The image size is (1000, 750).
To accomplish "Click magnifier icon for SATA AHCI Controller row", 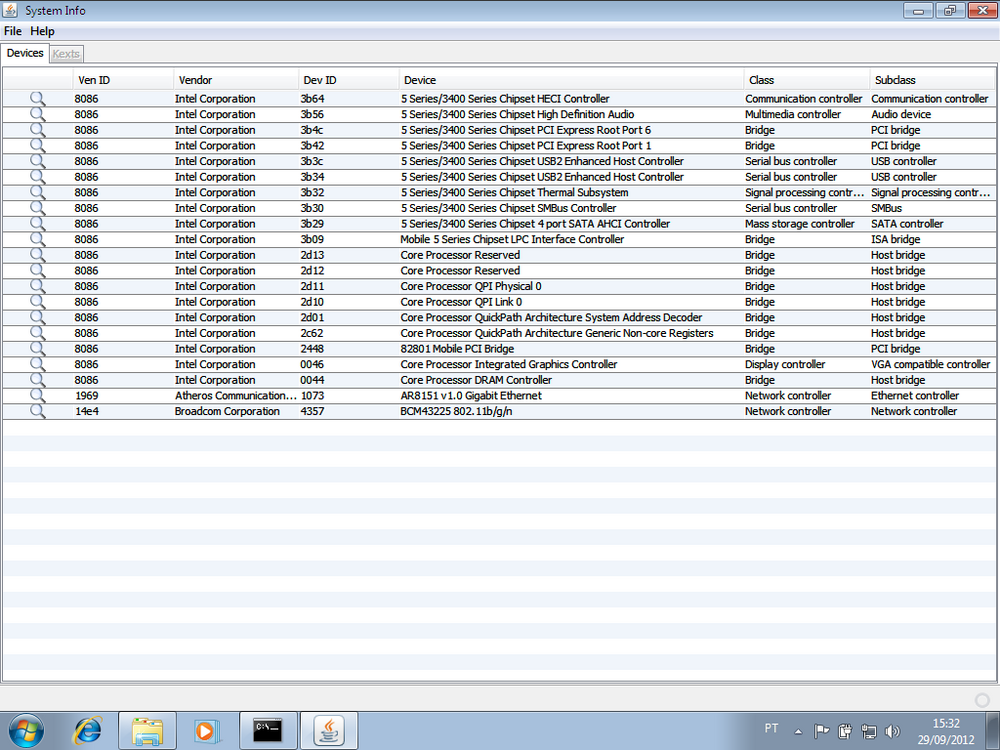I will [x=37, y=224].
